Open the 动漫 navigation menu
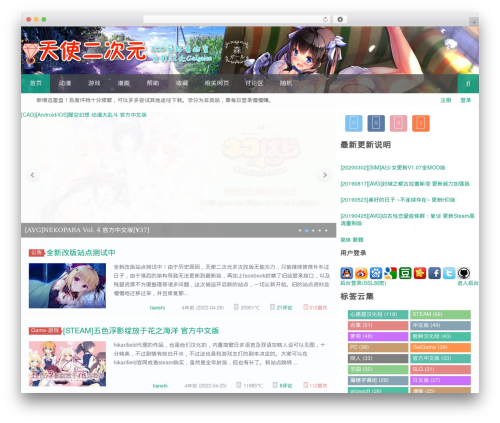Screen dimensions: 500x423 pyautogui.click(x=65, y=83)
